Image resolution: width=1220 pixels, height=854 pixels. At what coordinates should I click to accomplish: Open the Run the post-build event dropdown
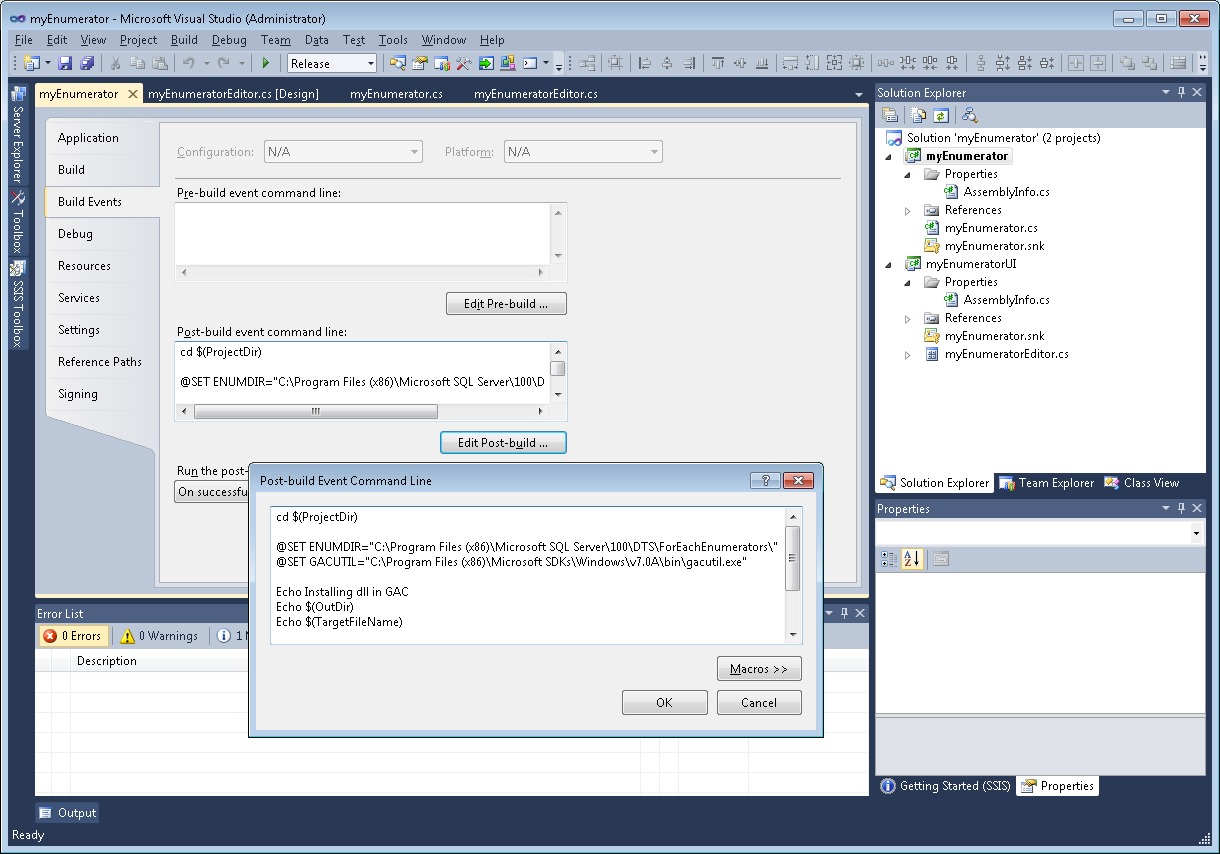[x=211, y=492]
